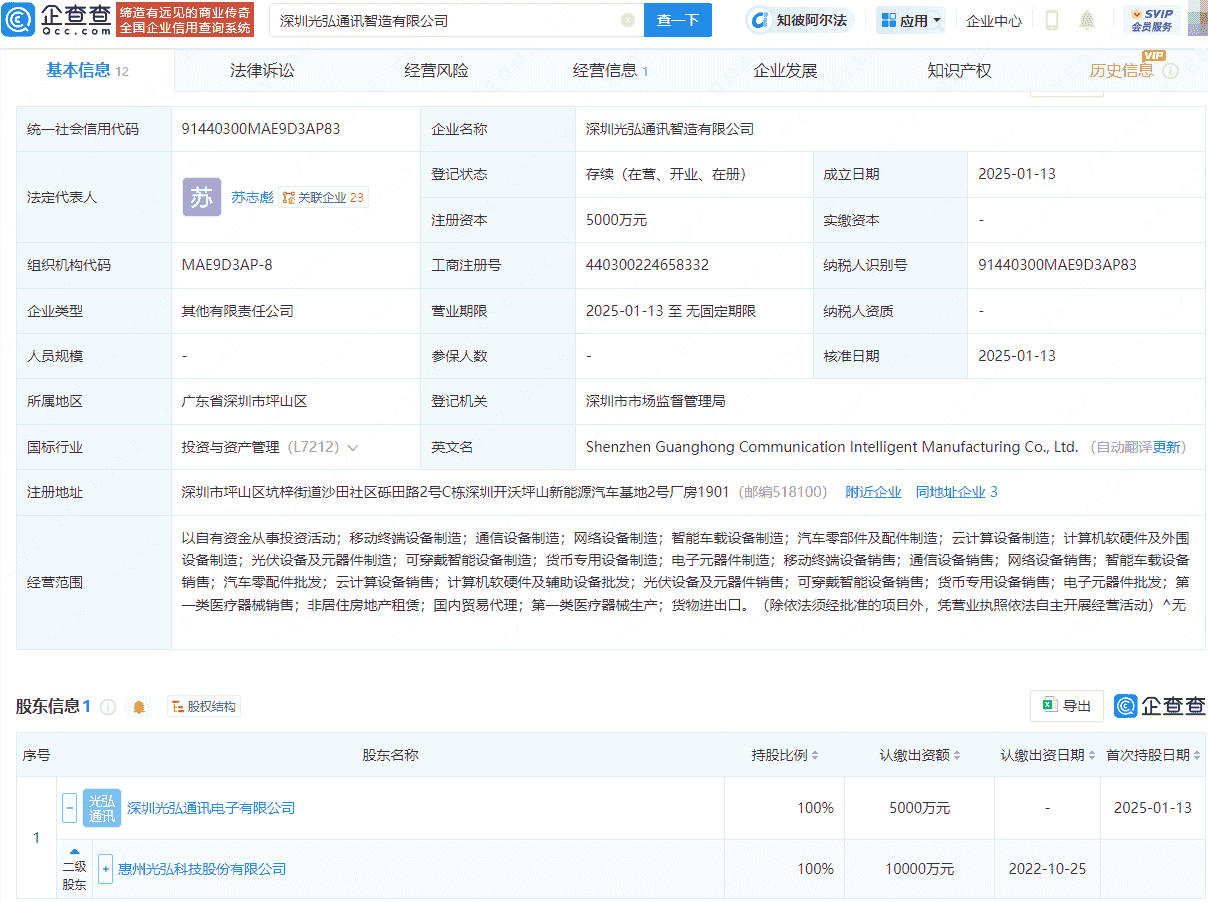Open the 知识产权 tab

(x=958, y=70)
